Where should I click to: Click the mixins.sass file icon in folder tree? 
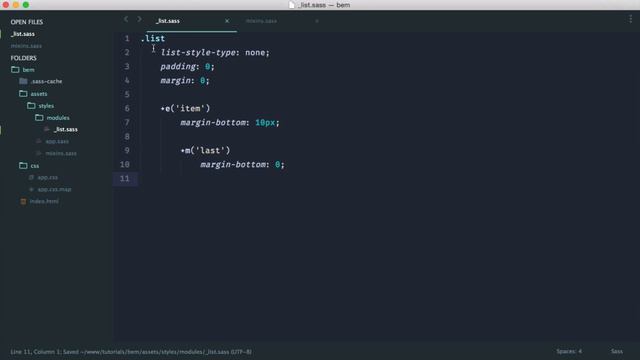(x=39, y=153)
